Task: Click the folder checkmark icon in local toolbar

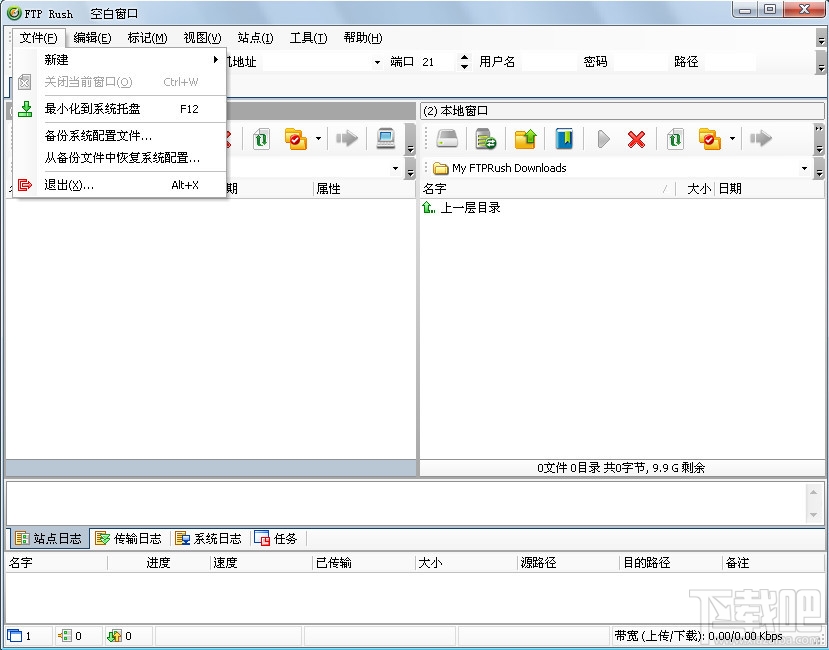Action: click(710, 139)
